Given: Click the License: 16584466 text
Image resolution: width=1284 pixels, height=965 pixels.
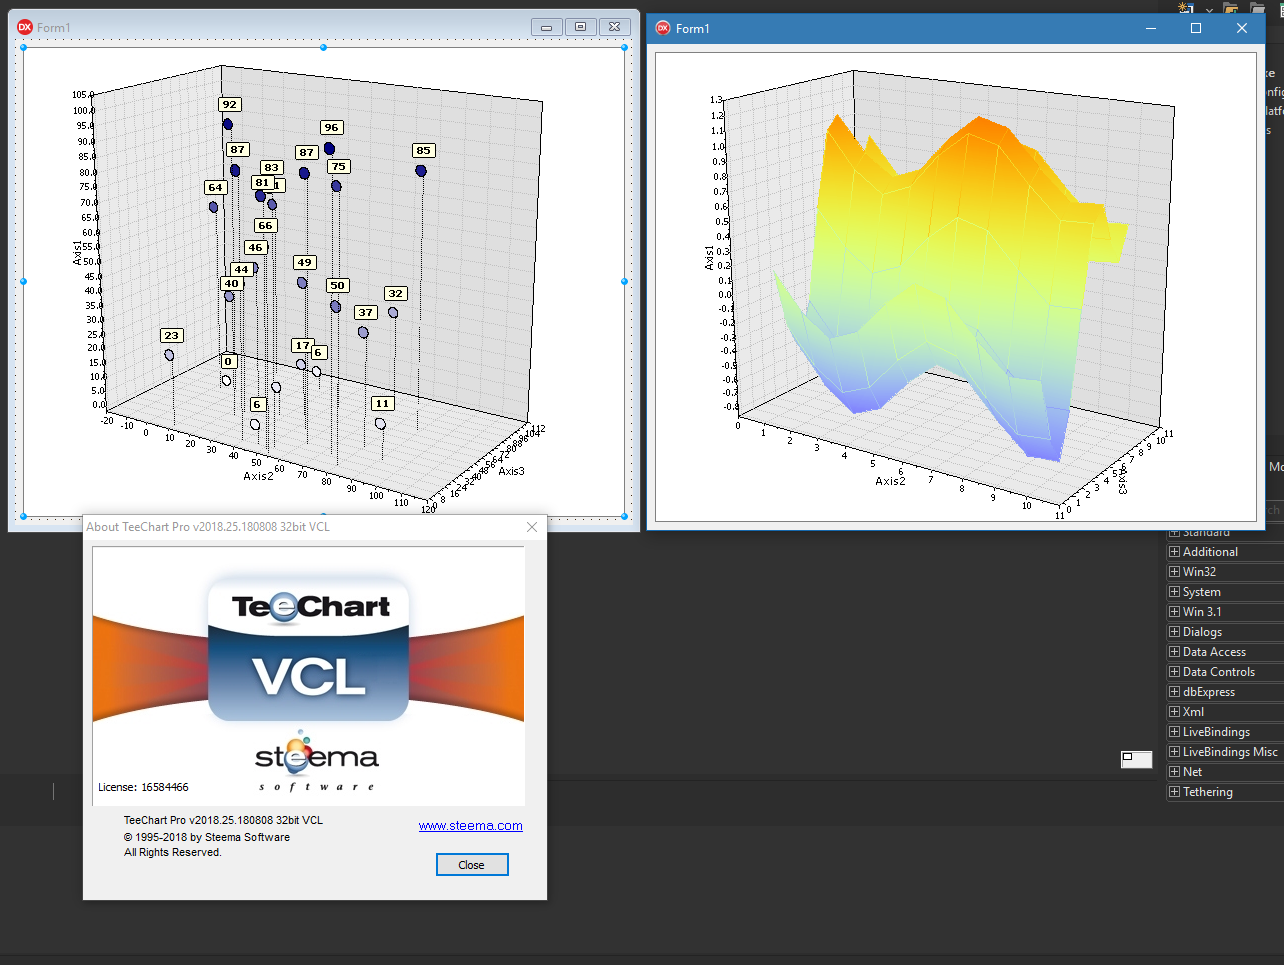Looking at the screenshot, I should (143, 787).
